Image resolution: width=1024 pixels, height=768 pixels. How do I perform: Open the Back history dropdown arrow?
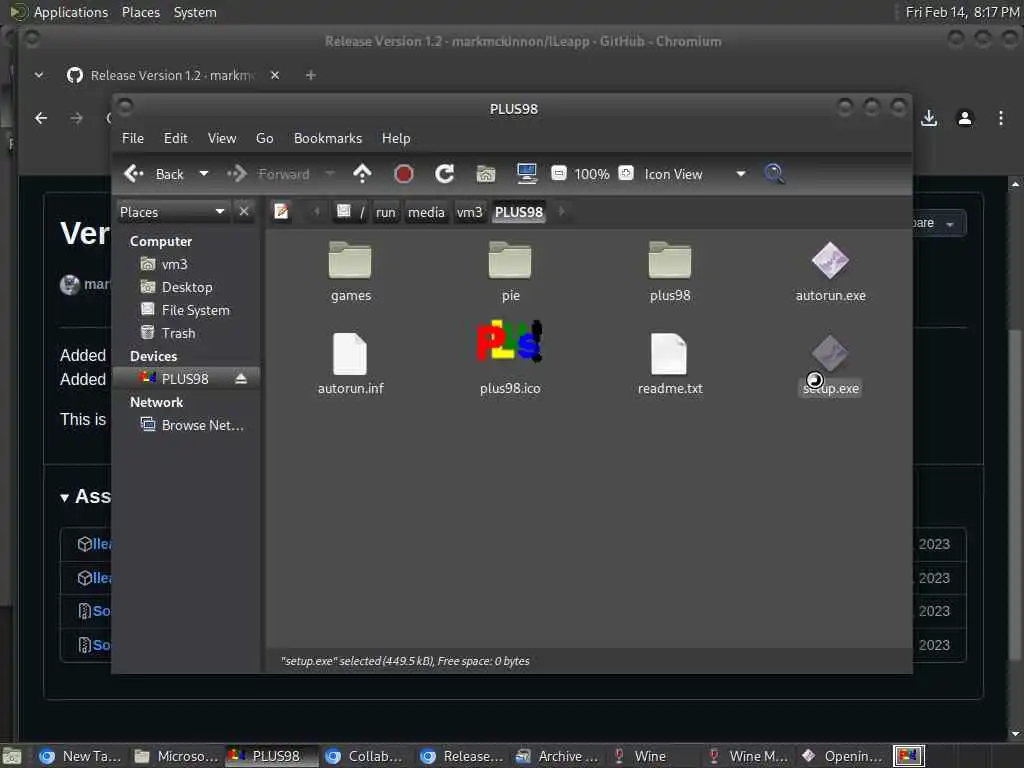pyautogui.click(x=204, y=174)
